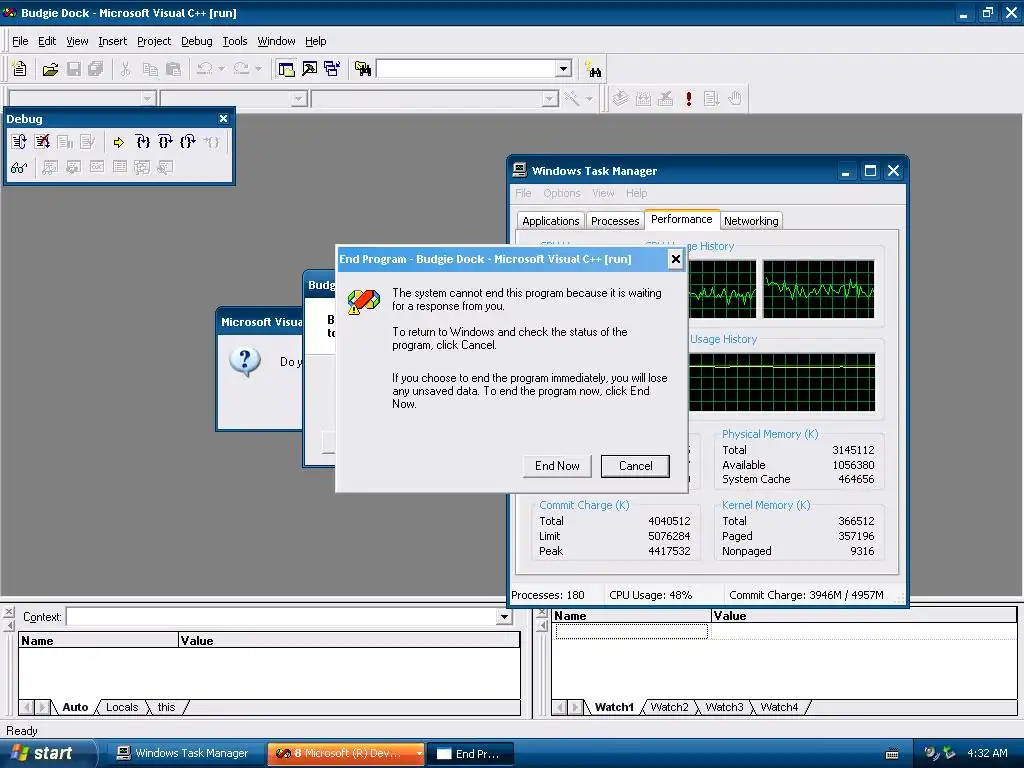1024x768 pixels.
Task: Open the WizardBar filter combo dropdown
Action: point(299,99)
